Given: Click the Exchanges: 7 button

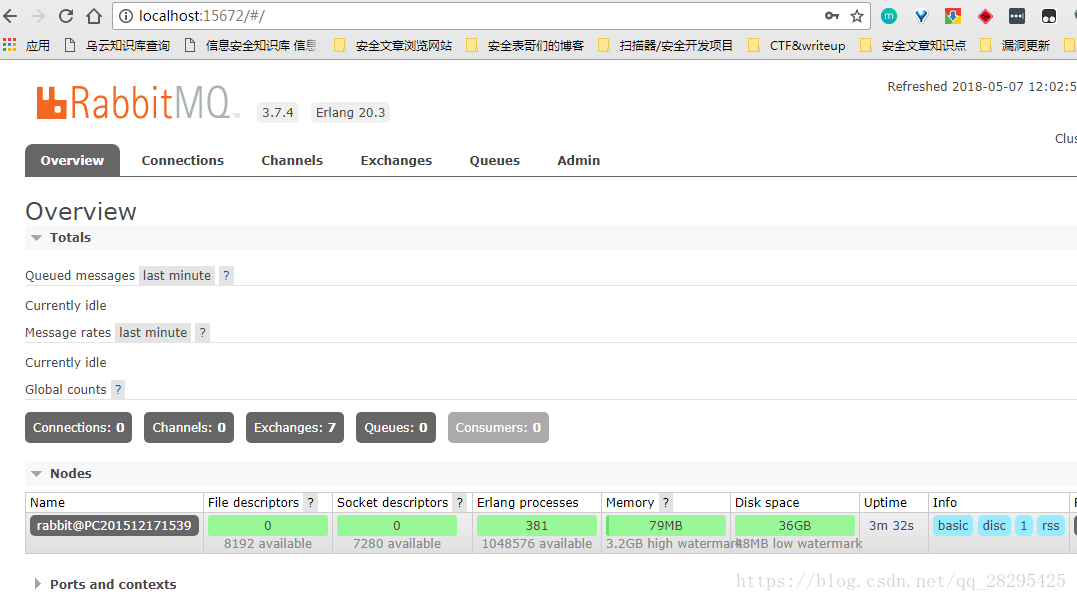Looking at the screenshot, I should [295, 427].
